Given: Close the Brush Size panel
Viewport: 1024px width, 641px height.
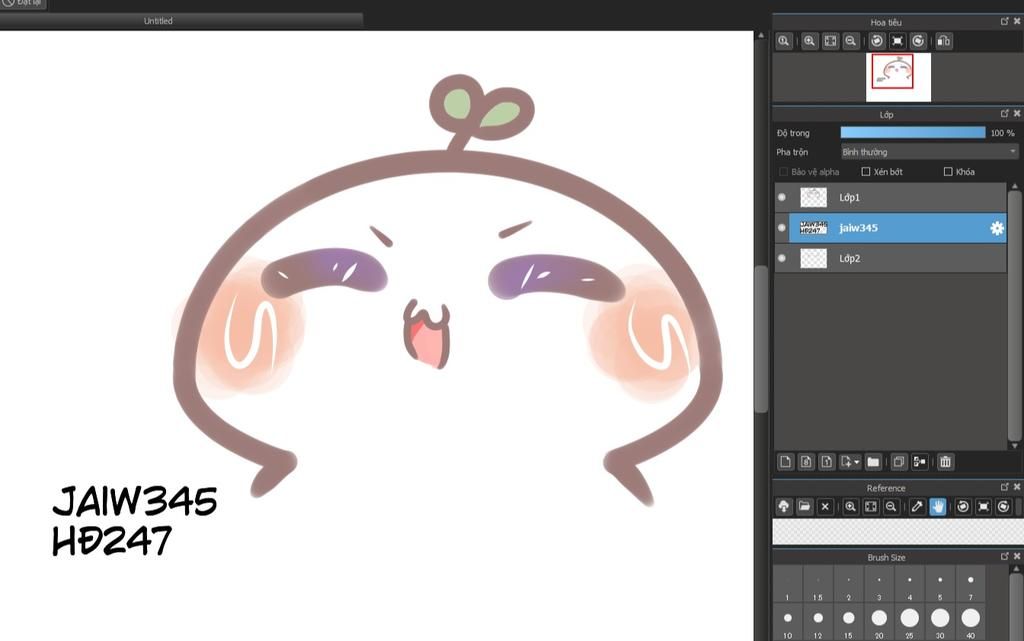Looking at the screenshot, I should tap(1017, 556).
